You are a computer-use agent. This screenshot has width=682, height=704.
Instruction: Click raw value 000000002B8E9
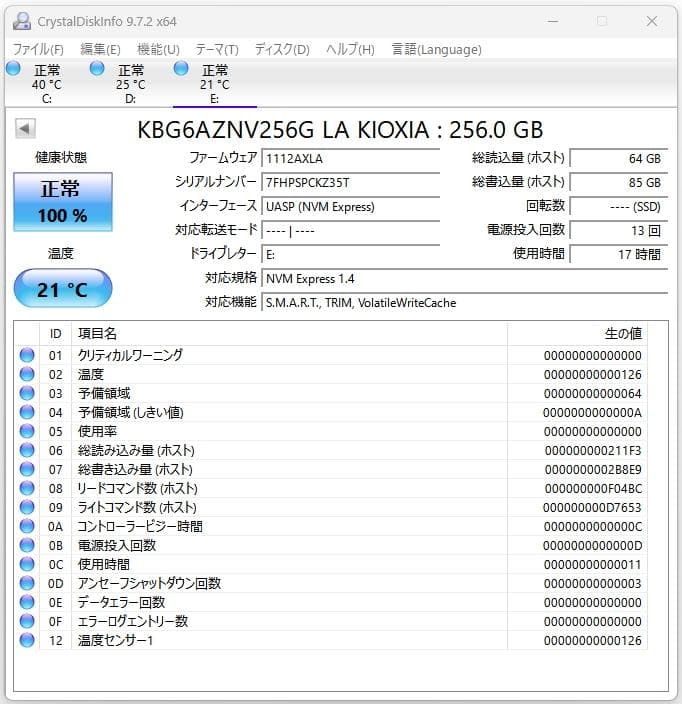(x=593, y=470)
